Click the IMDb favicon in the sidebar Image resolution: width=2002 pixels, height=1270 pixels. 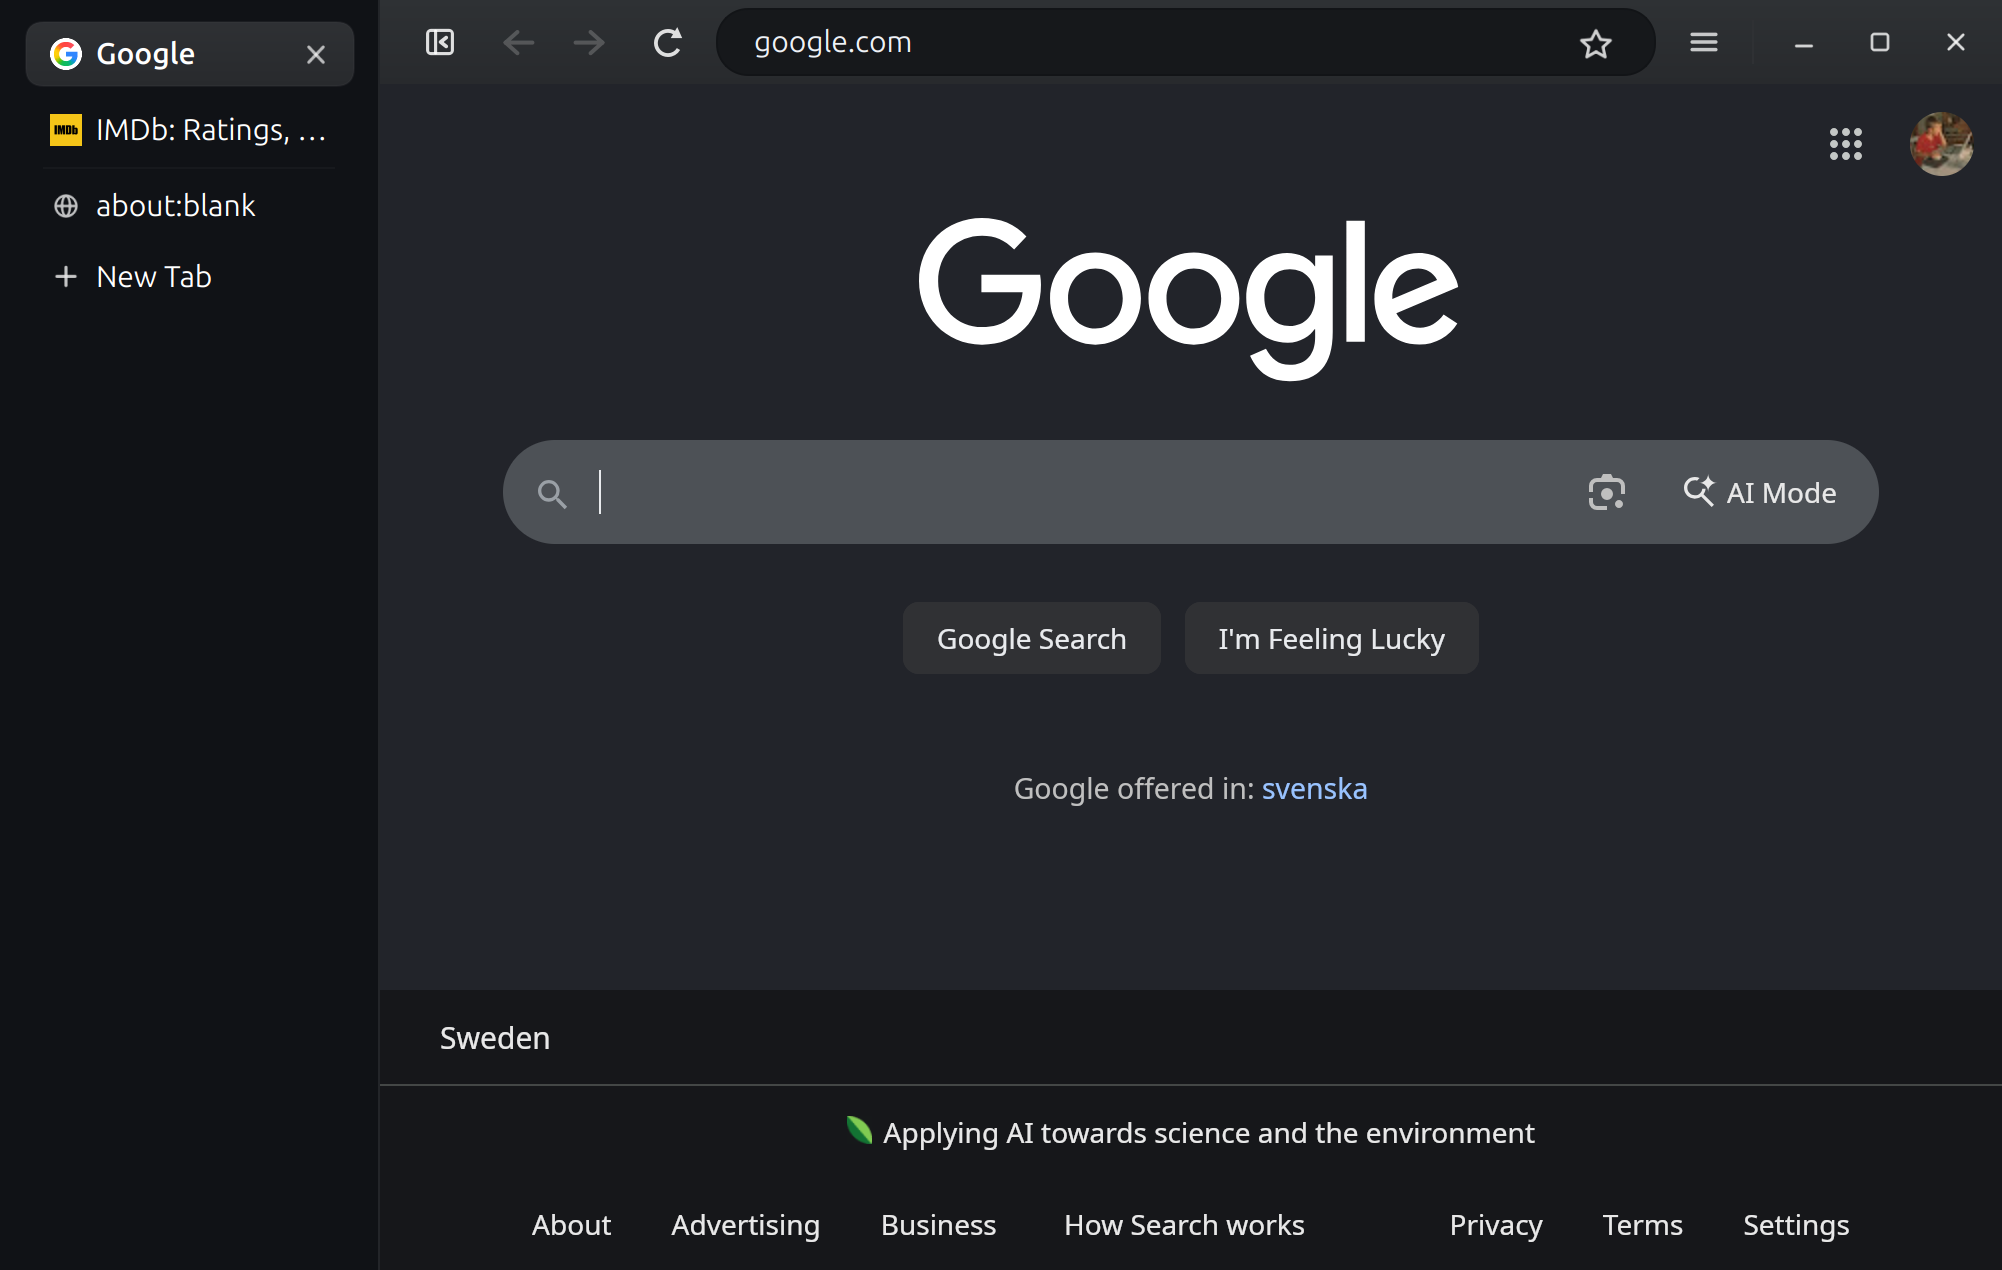pos(66,130)
